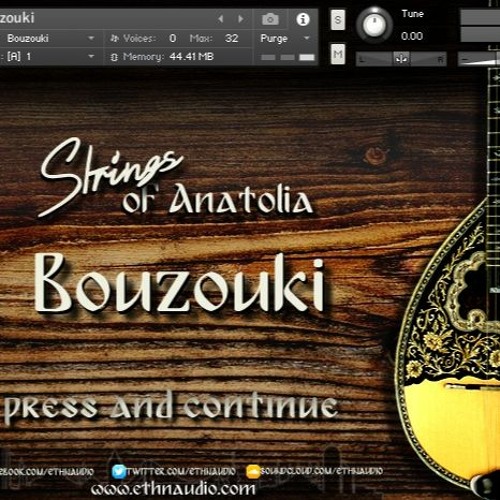Click the Tune knob
Image resolution: width=500 pixels, height=500 pixels.
click(x=374, y=24)
